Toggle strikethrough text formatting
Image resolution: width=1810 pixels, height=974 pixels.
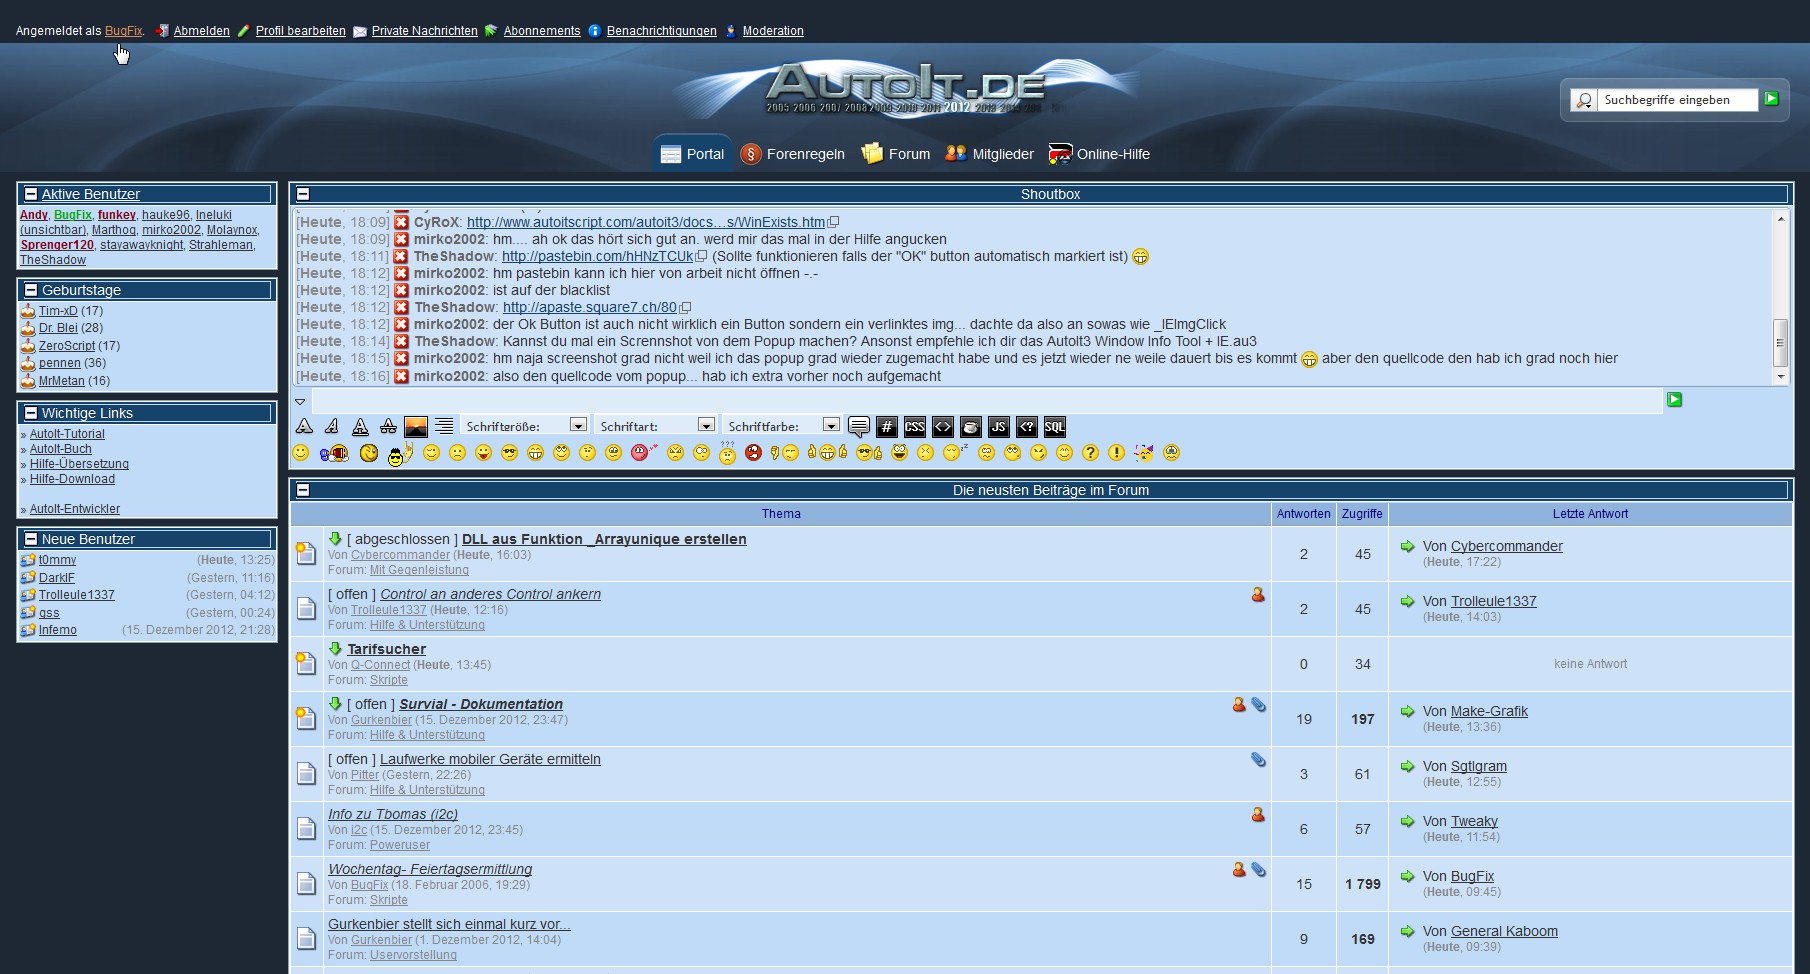coord(388,427)
